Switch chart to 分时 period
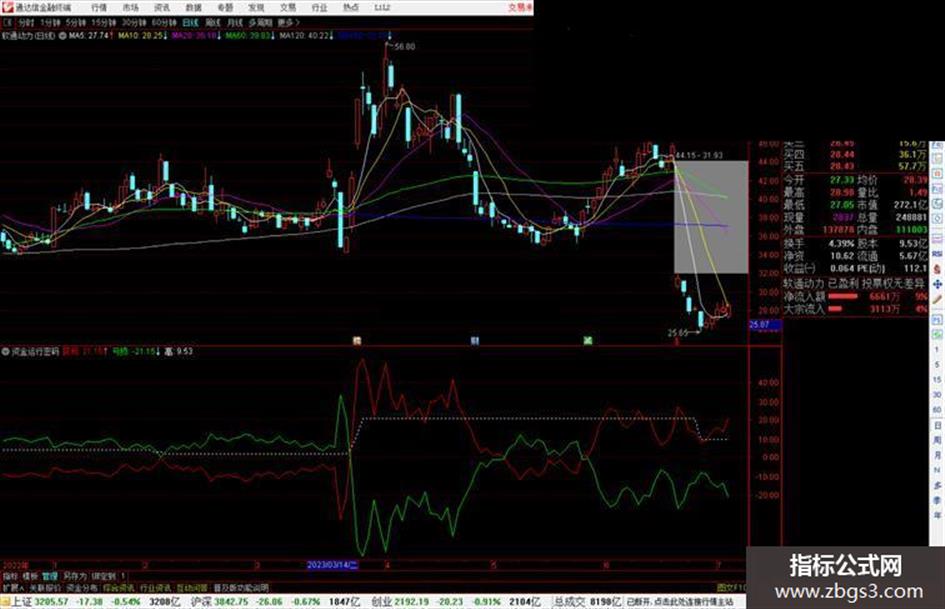Image resolution: width=945 pixels, height=609 pixels. click(x=26, y=22)
